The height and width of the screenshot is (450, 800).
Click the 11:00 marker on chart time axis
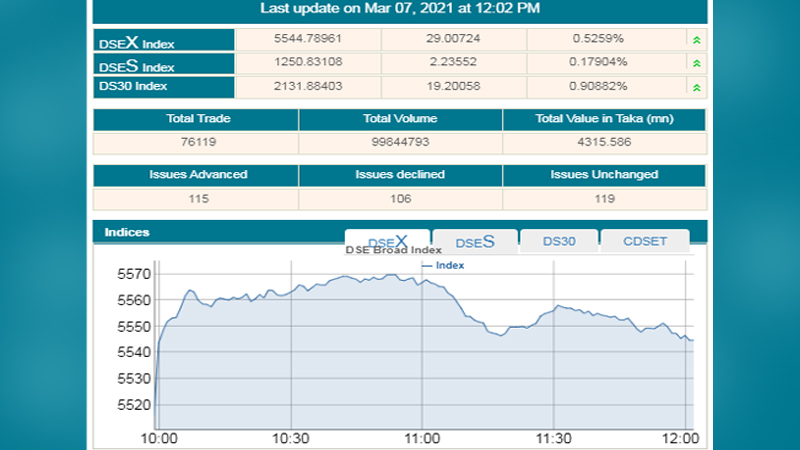coord(422,439)
